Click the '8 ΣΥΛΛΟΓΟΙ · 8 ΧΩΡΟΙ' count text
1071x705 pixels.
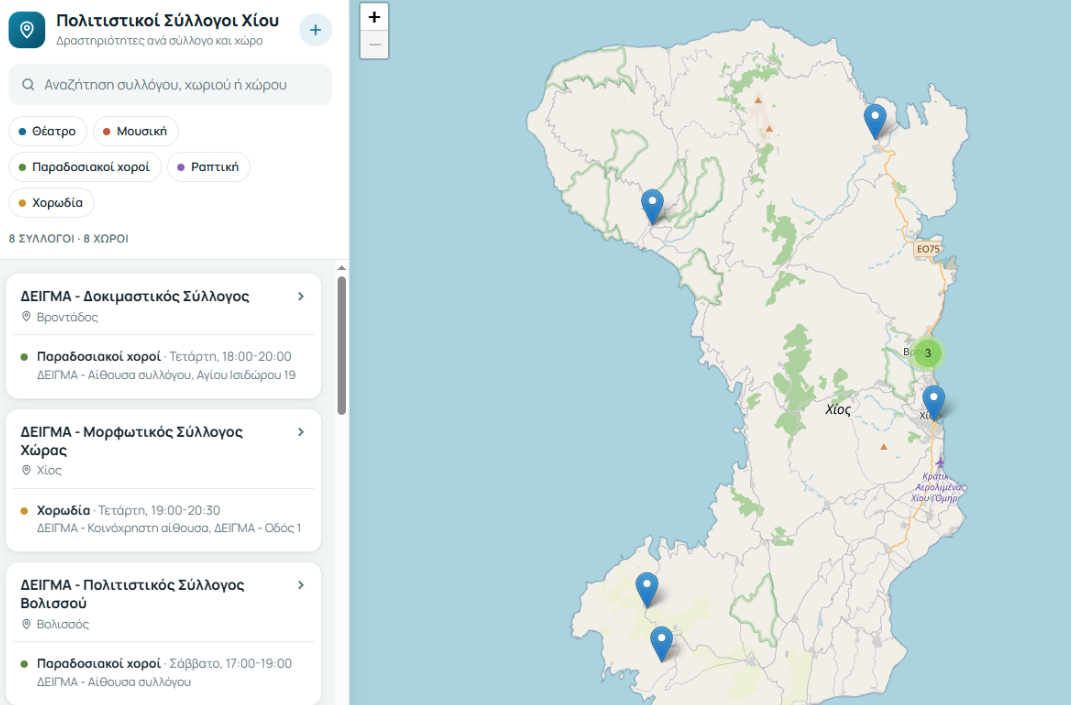click(x=68, y=238)
